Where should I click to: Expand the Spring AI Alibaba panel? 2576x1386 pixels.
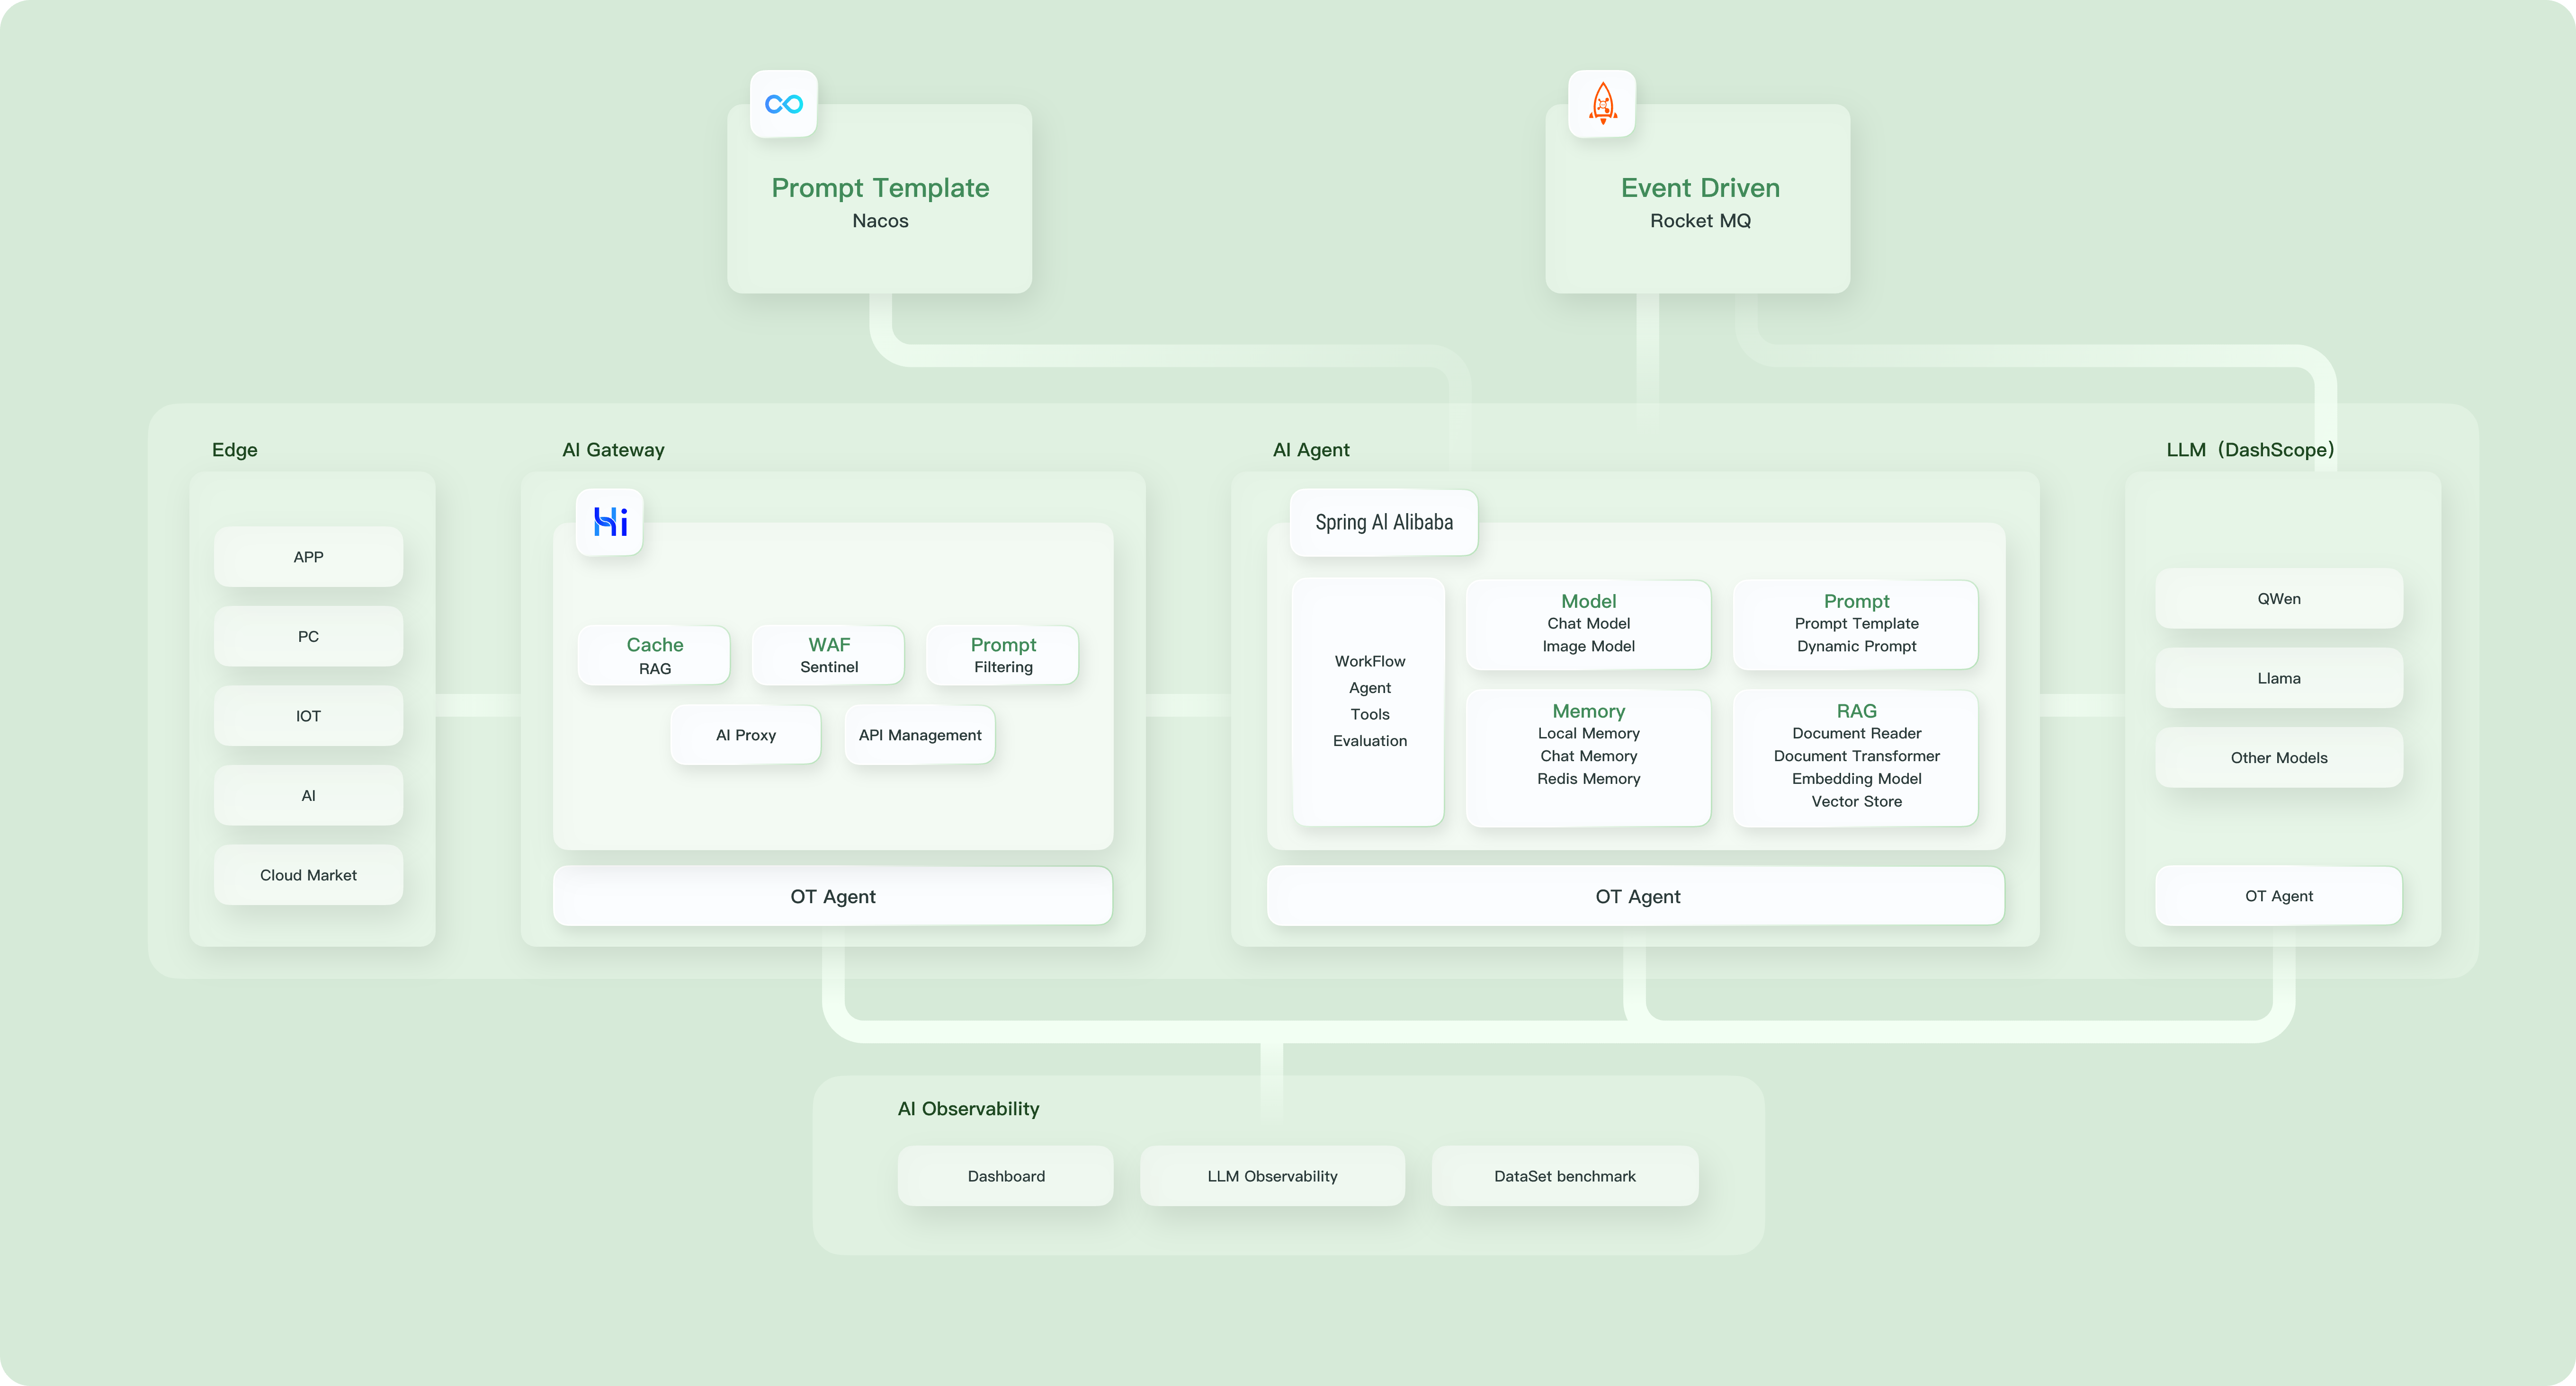point(1383,522)
